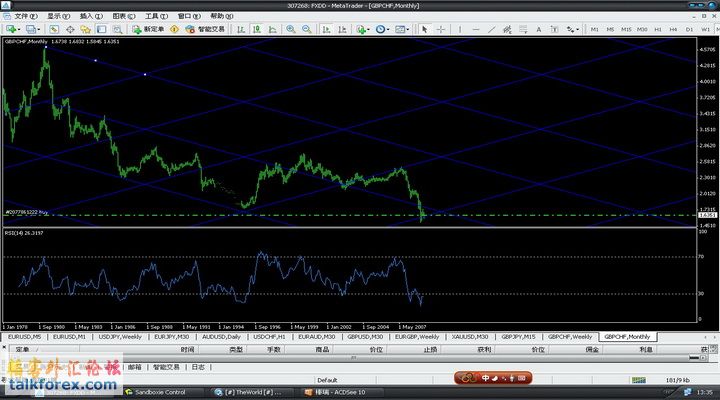Switch chart to Bar Chart mode

point(241,29)
